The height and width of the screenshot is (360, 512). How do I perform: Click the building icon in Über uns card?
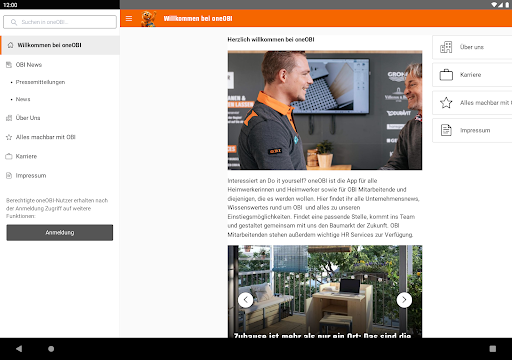[446, 47]
